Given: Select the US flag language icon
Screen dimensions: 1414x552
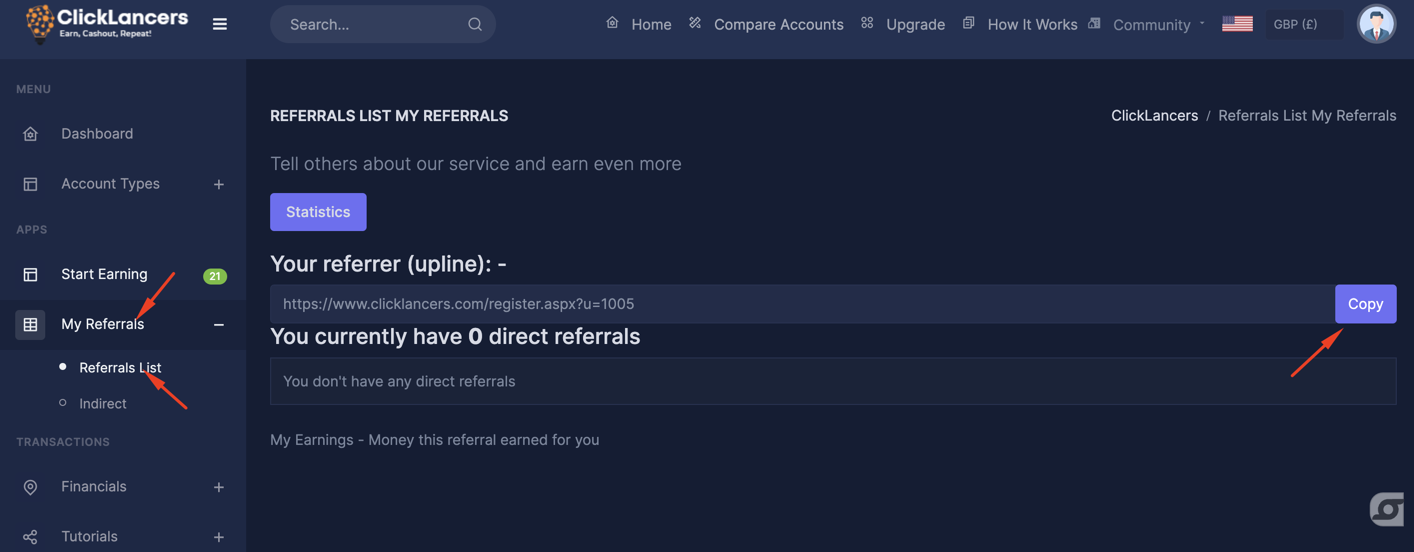Looking at the screenshot, I should coord(1237,24).
